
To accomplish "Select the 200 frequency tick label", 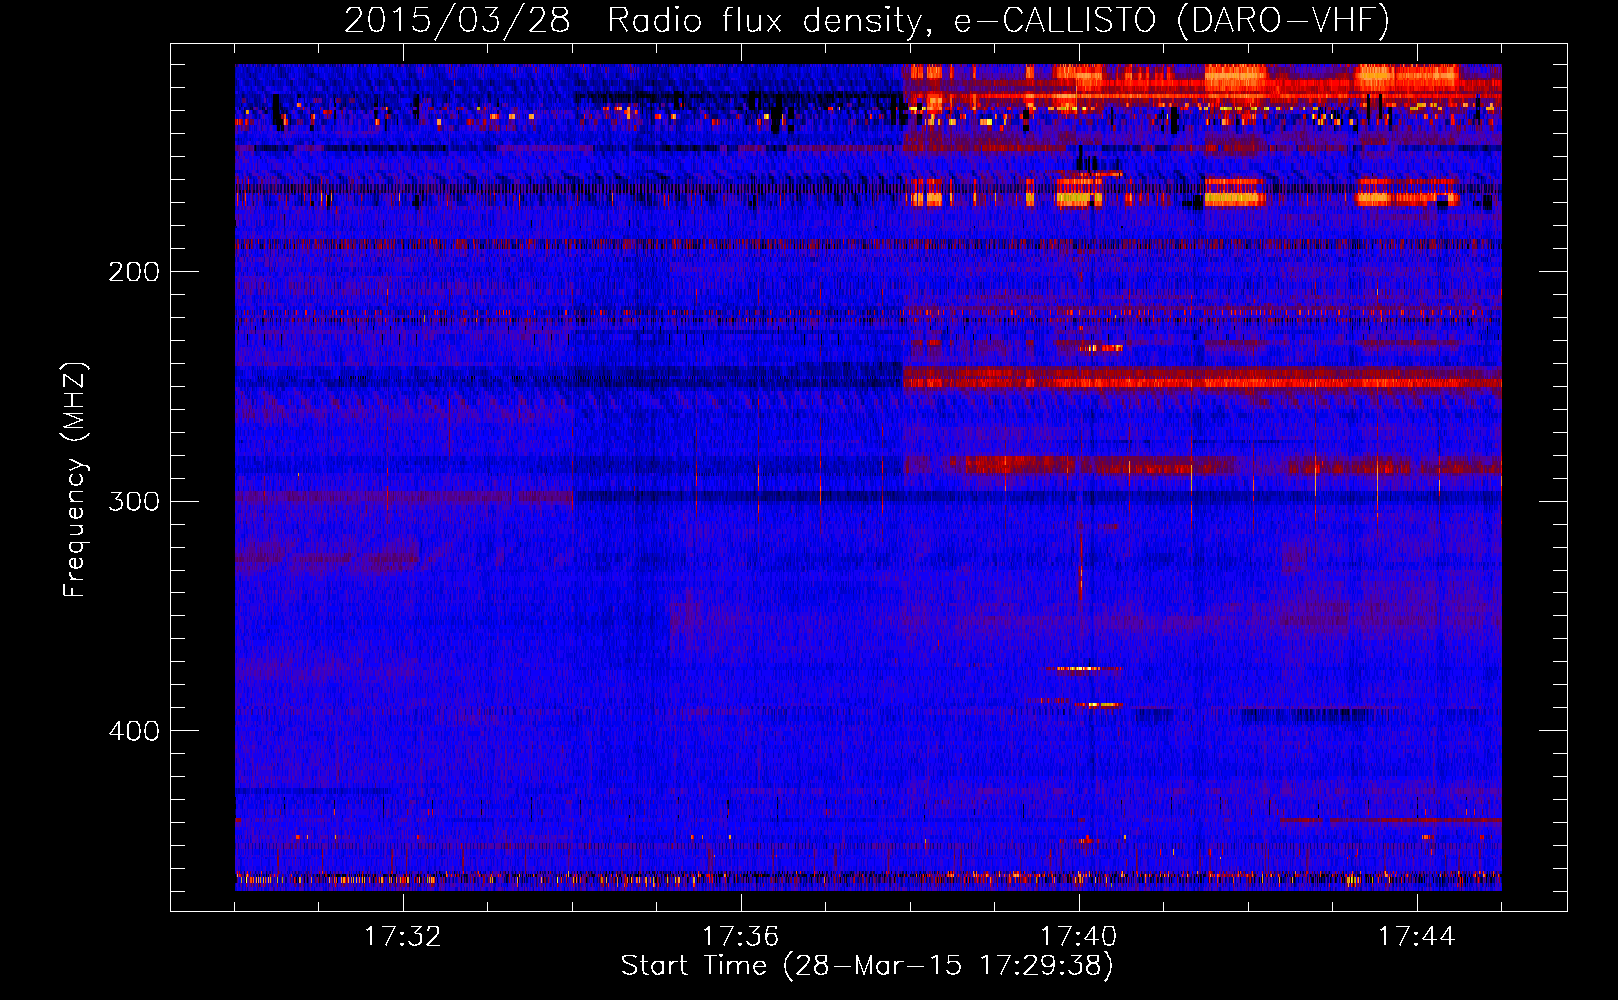I will [134, 272].
